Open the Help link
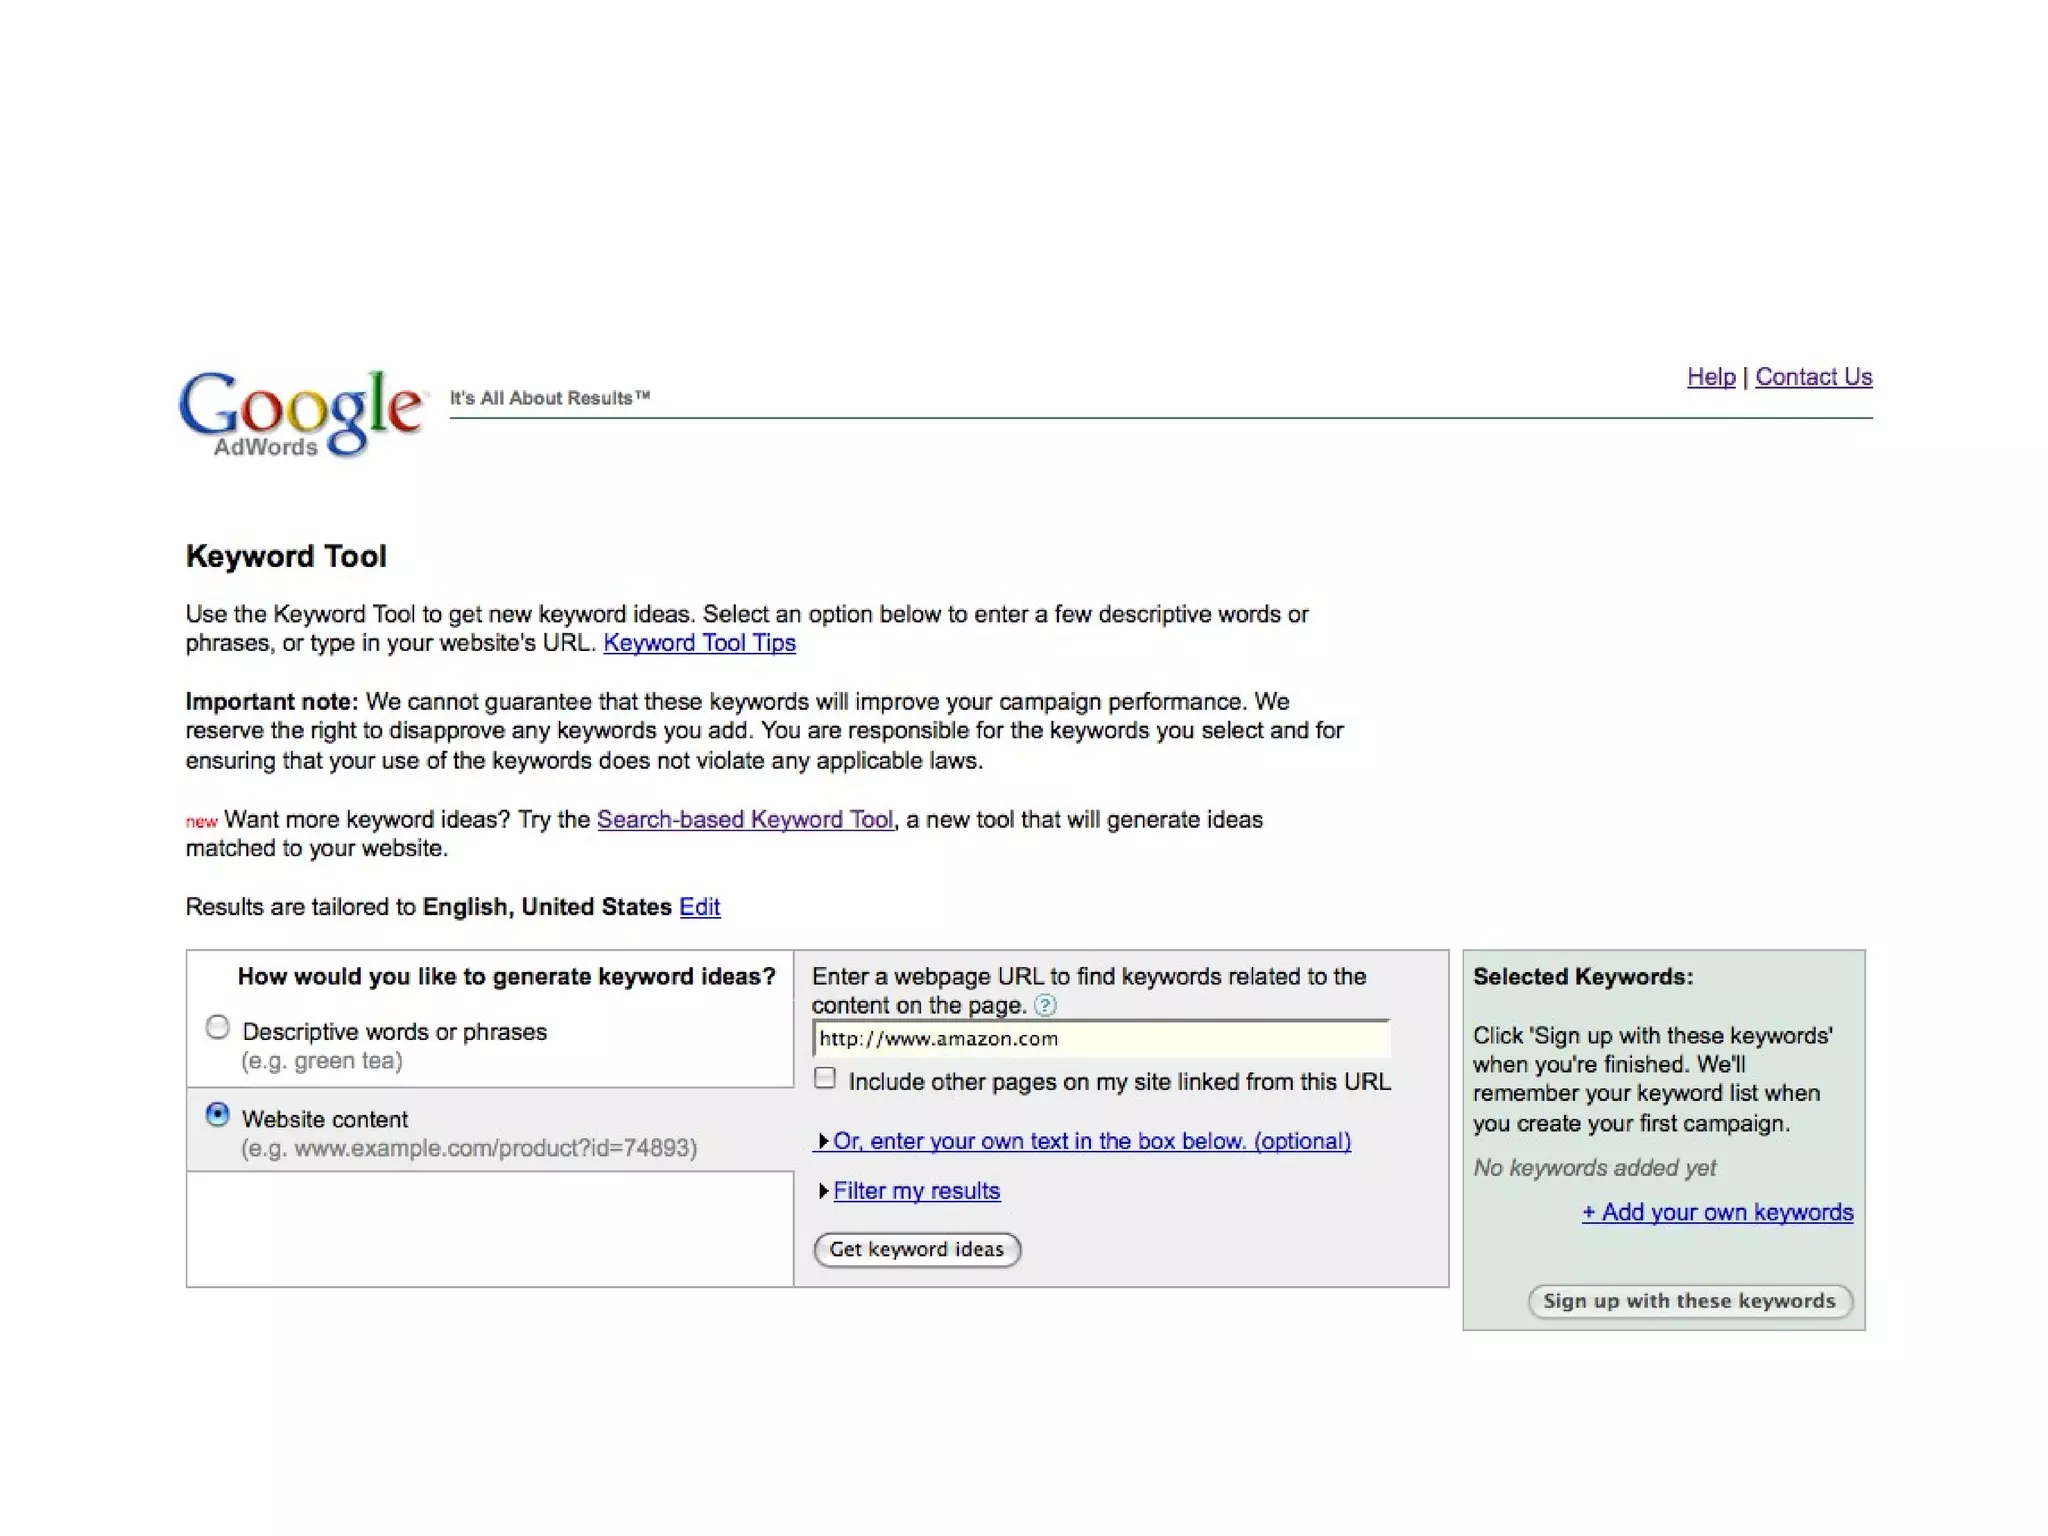 (1710, 377)
